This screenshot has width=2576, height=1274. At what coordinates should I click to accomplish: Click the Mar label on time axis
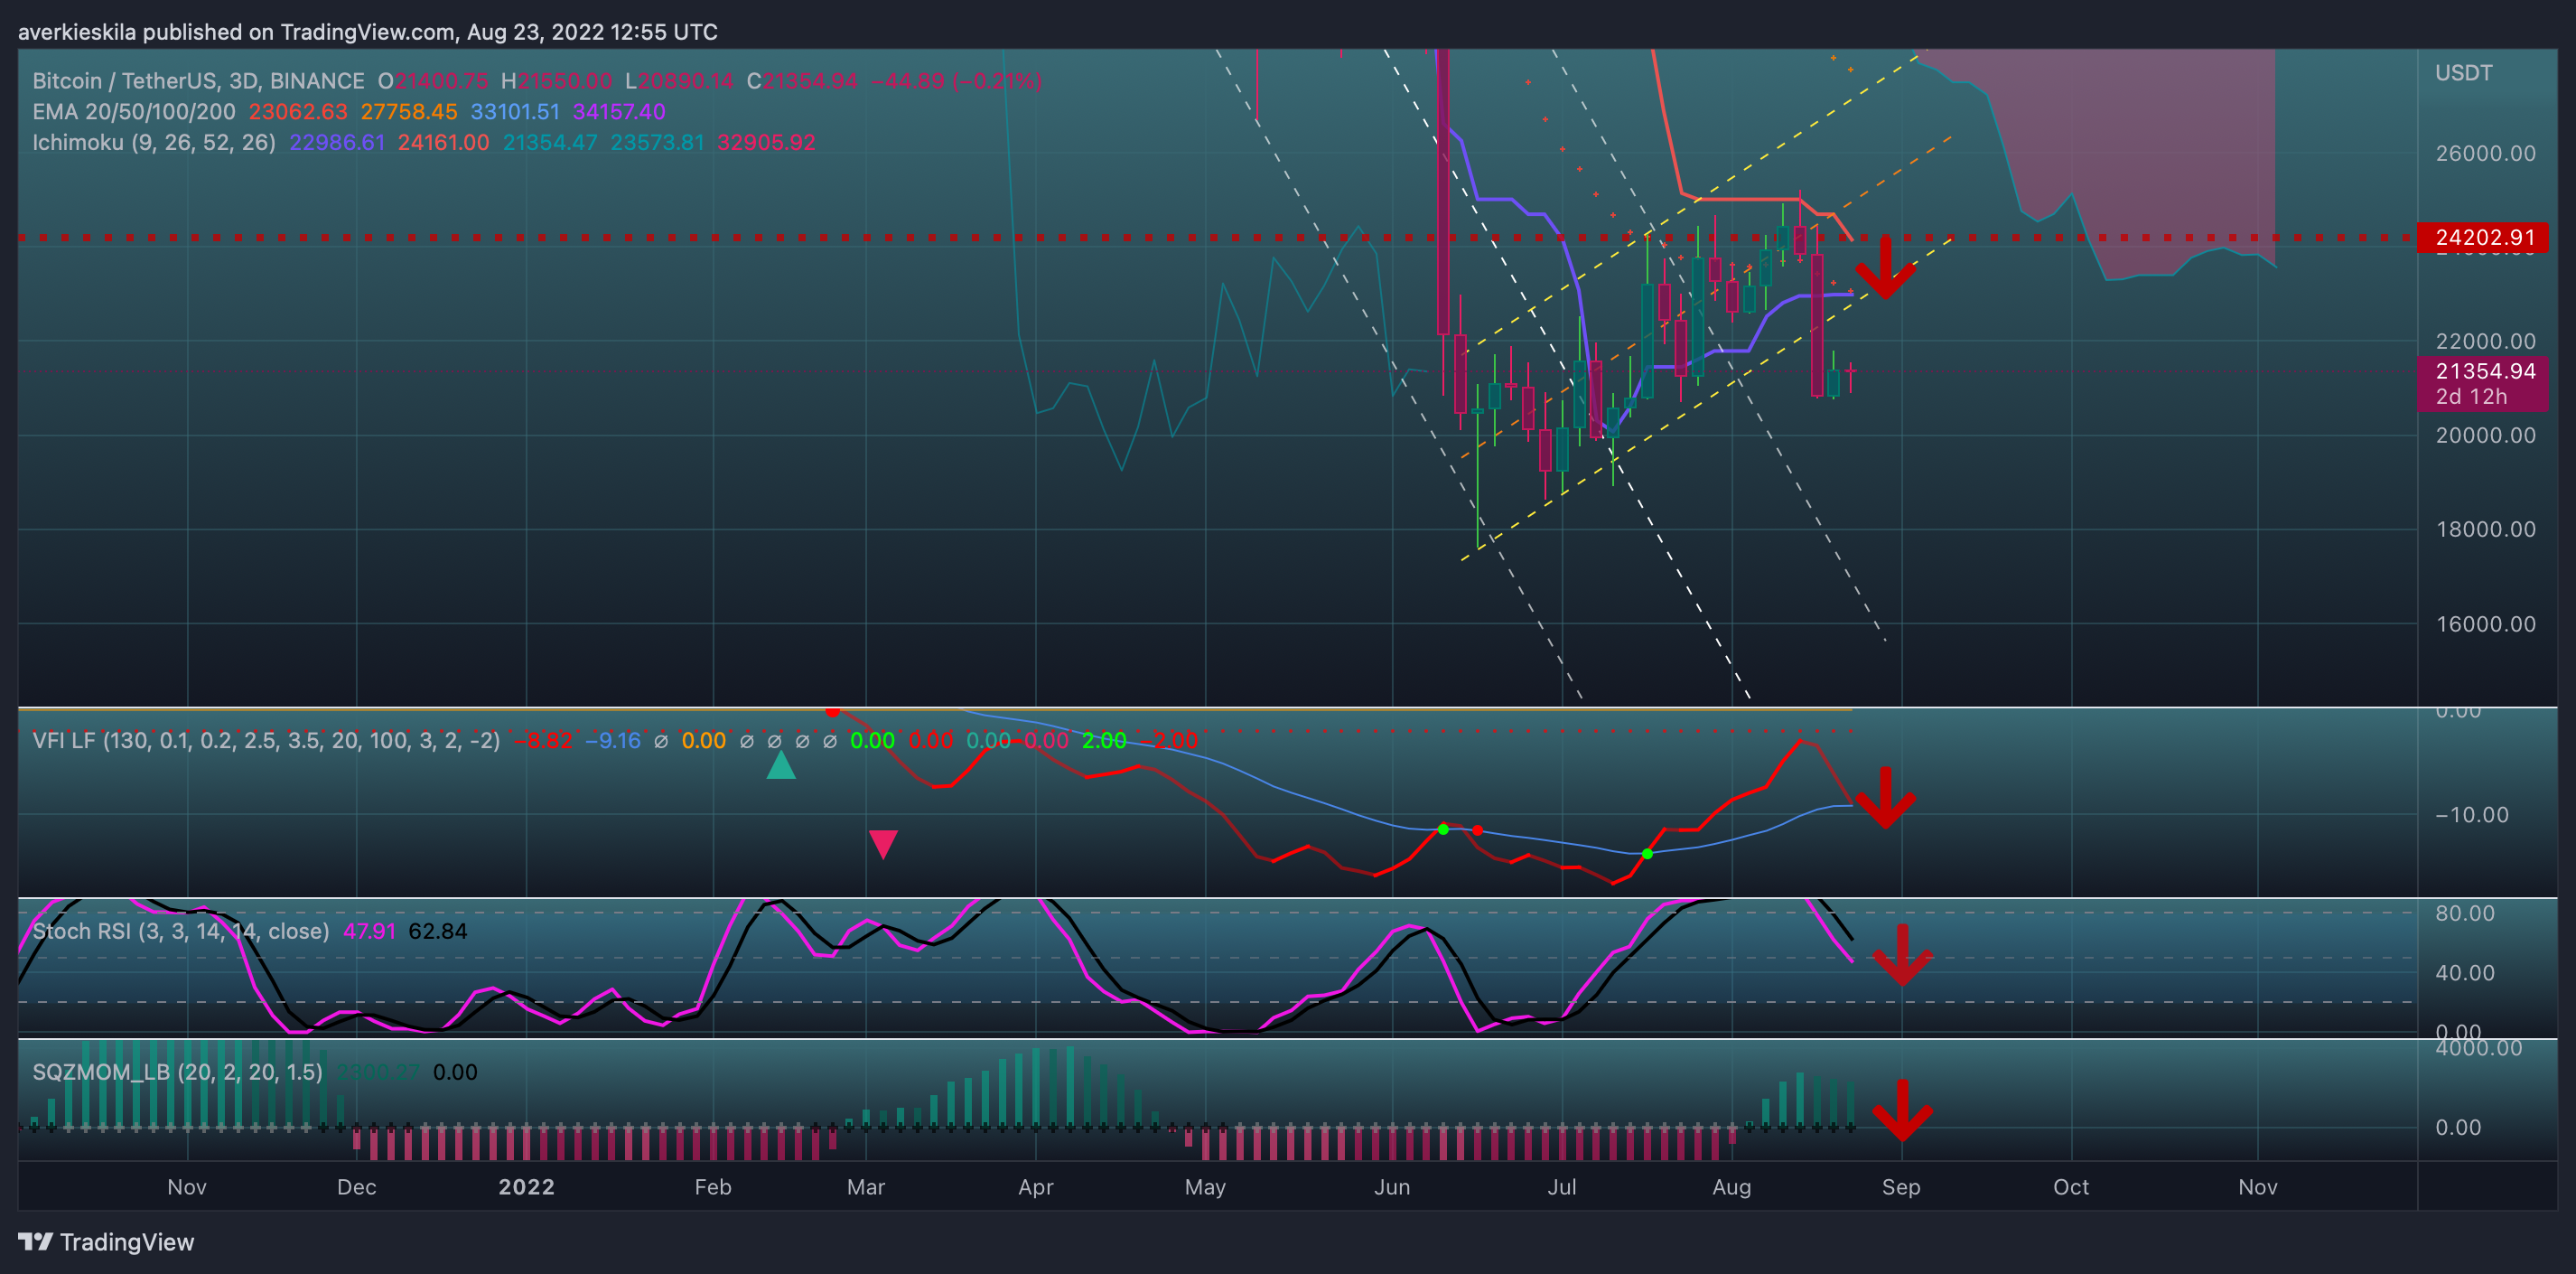pos(865,1187)
